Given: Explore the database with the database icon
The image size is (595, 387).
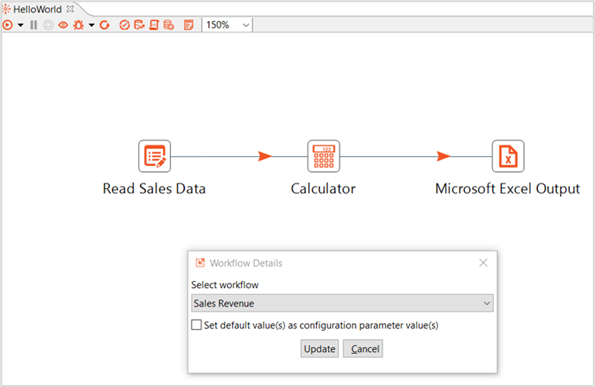Looking at the screenshot, I should point(168,25).
